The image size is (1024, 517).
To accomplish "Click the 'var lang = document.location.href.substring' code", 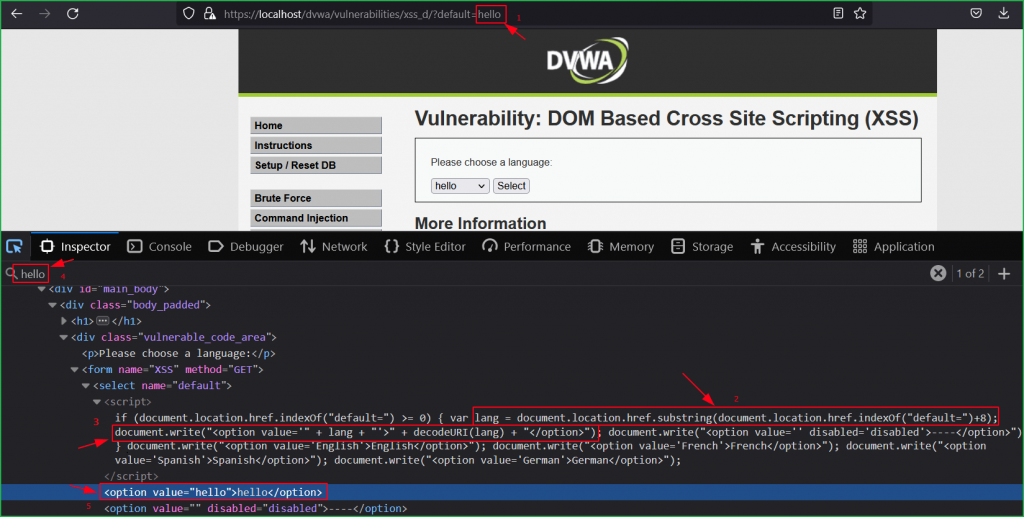I will click(736, 418).
